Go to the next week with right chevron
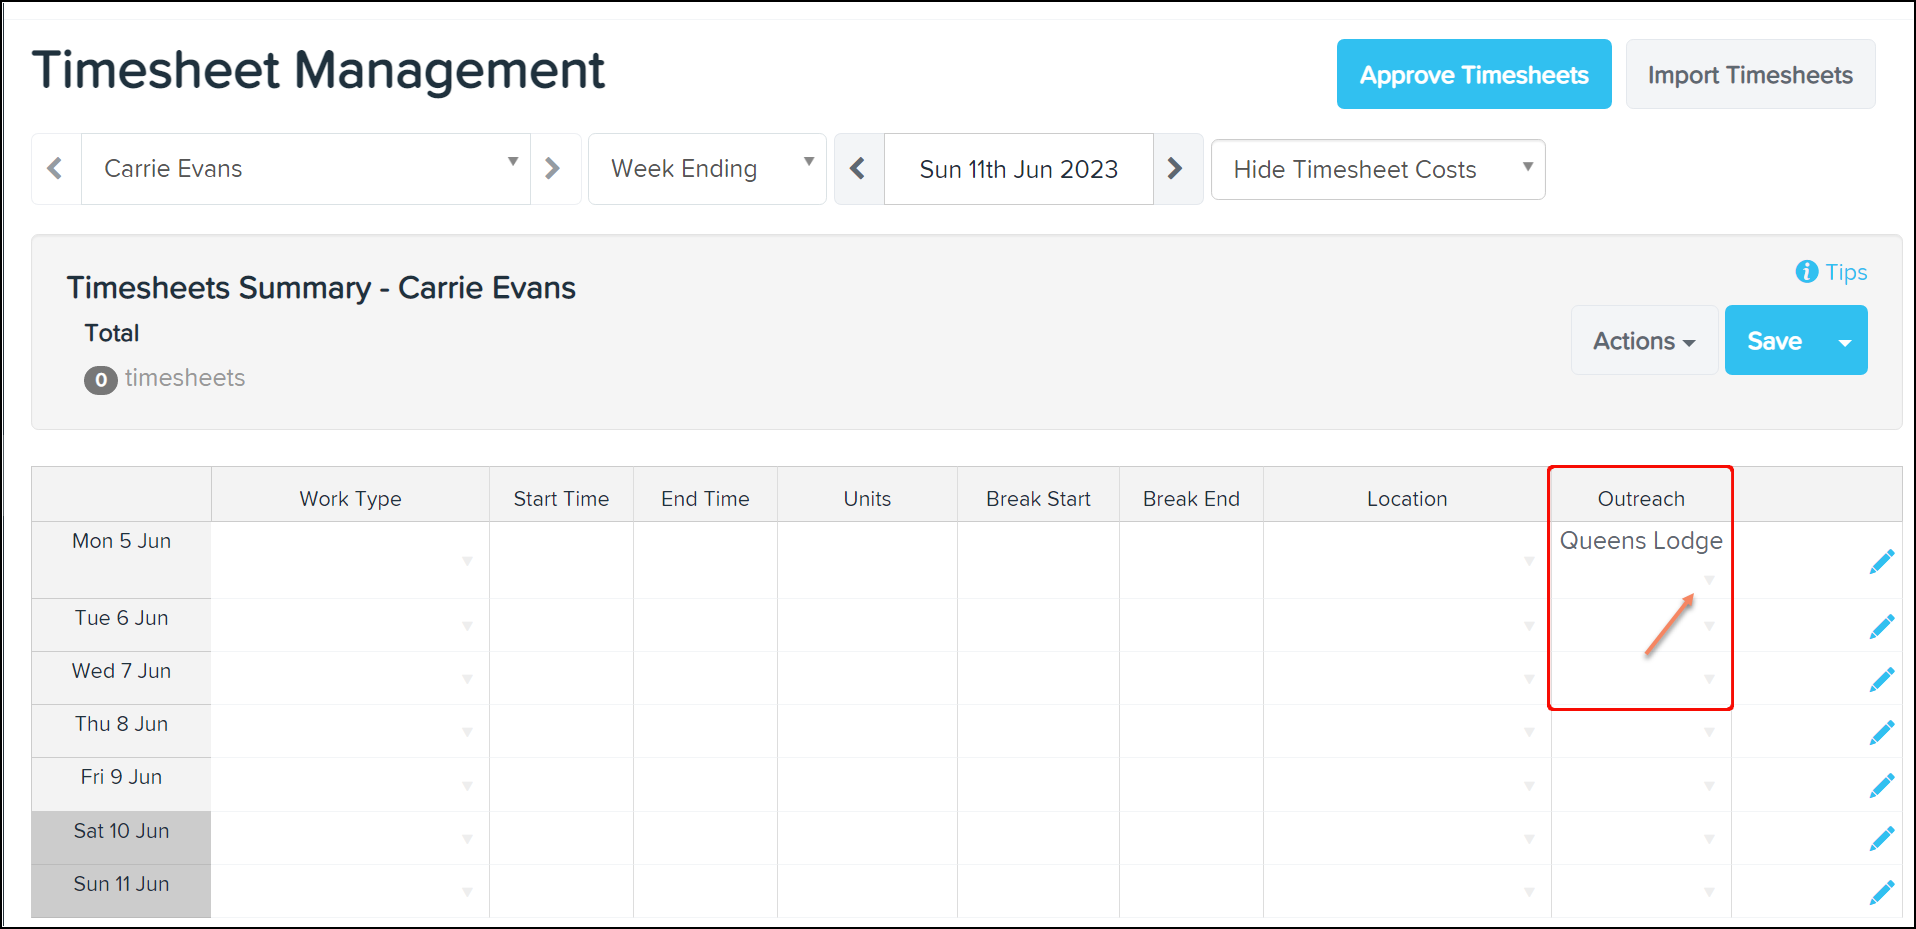The height and width of the screenshot is (929, 1916). click(1176, 169)
